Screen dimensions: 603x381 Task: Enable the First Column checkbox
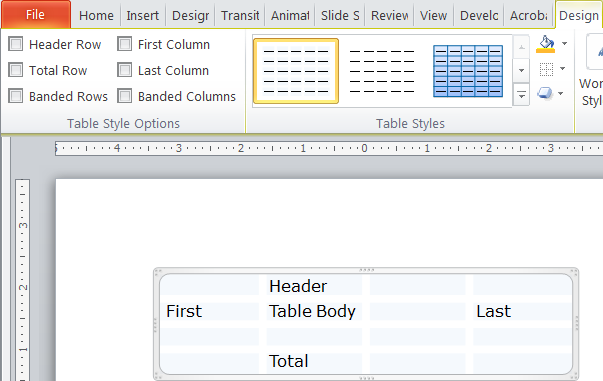pyautogui.click(x=125, y=44)
